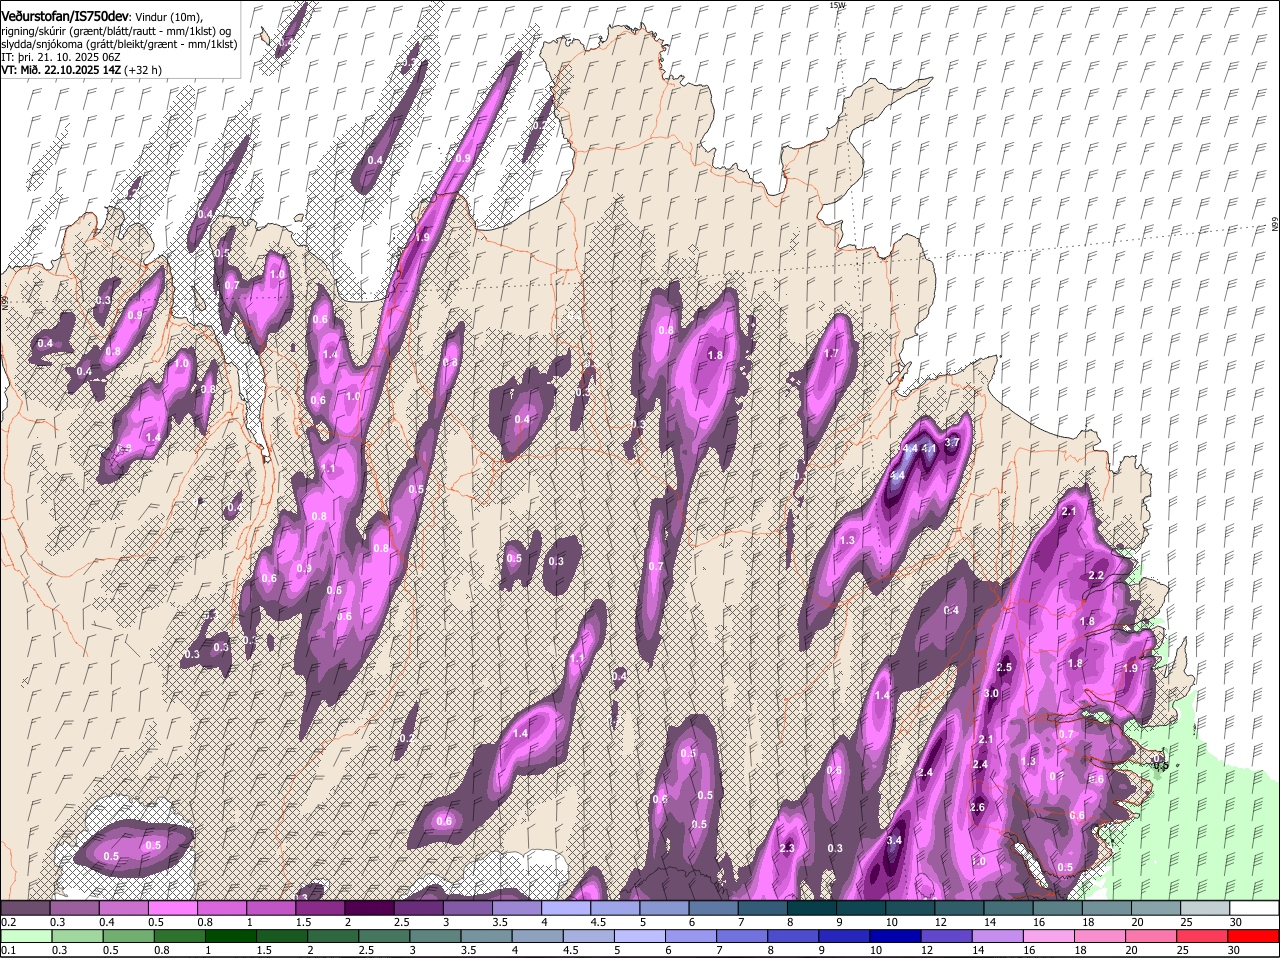1280x958 pixels.
Task: Click the '(+32 h)' forecast offset text
Action: click(x=144, y=70)
